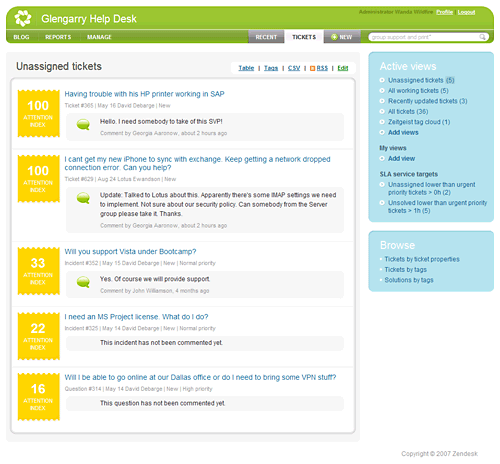Switch to the Tickets tab
This screenshot has height=464, width=500.
304,37
